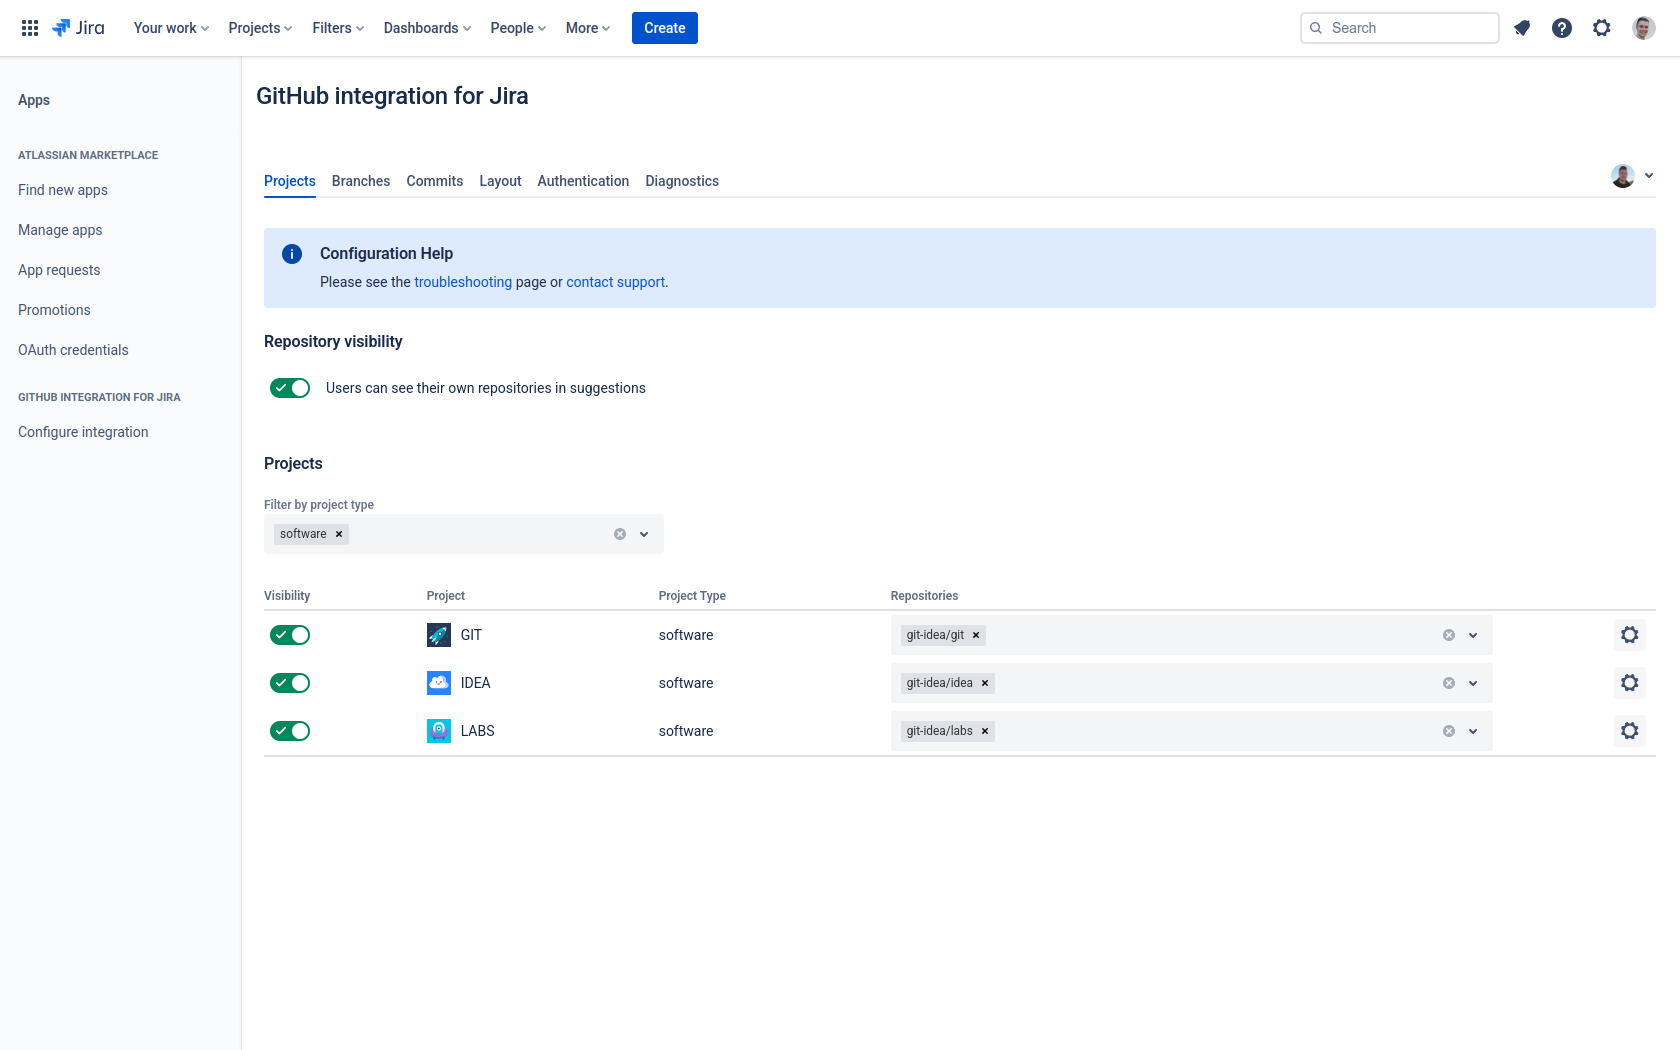Clear repositories for LABS project
This screenshot has width=1680, height=1050.
tap(1449, 731)
